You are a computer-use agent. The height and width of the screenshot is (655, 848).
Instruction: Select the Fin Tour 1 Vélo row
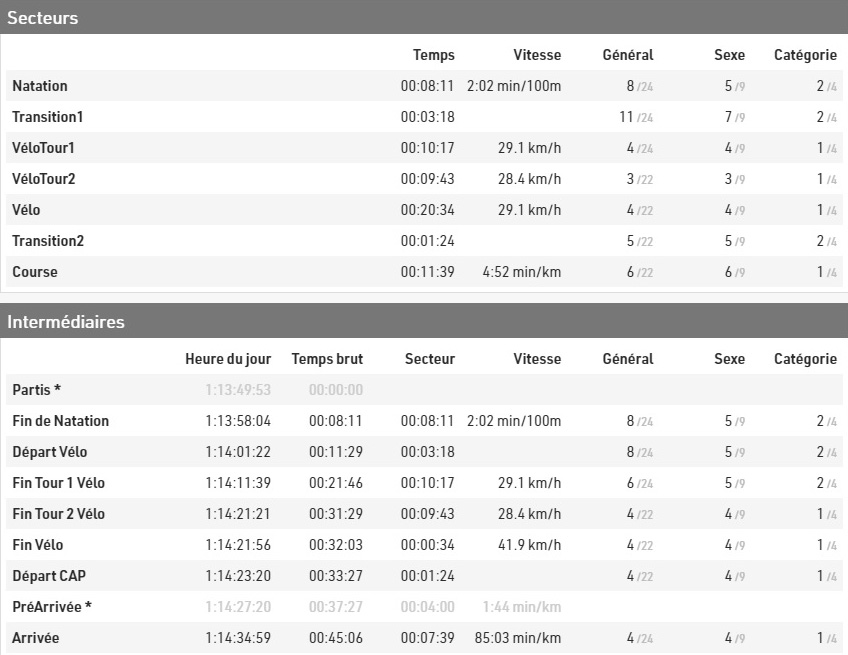coord(424,482)
